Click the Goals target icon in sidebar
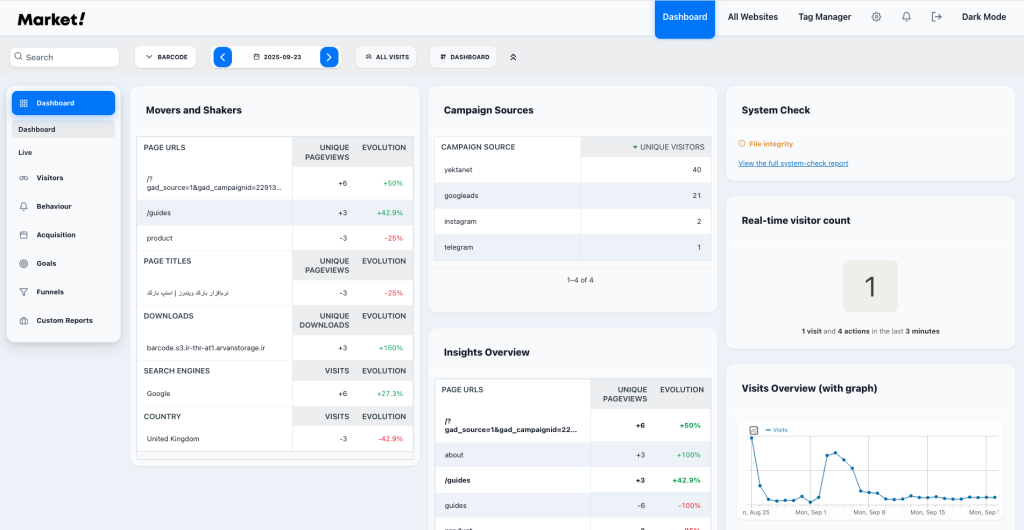 24,264
